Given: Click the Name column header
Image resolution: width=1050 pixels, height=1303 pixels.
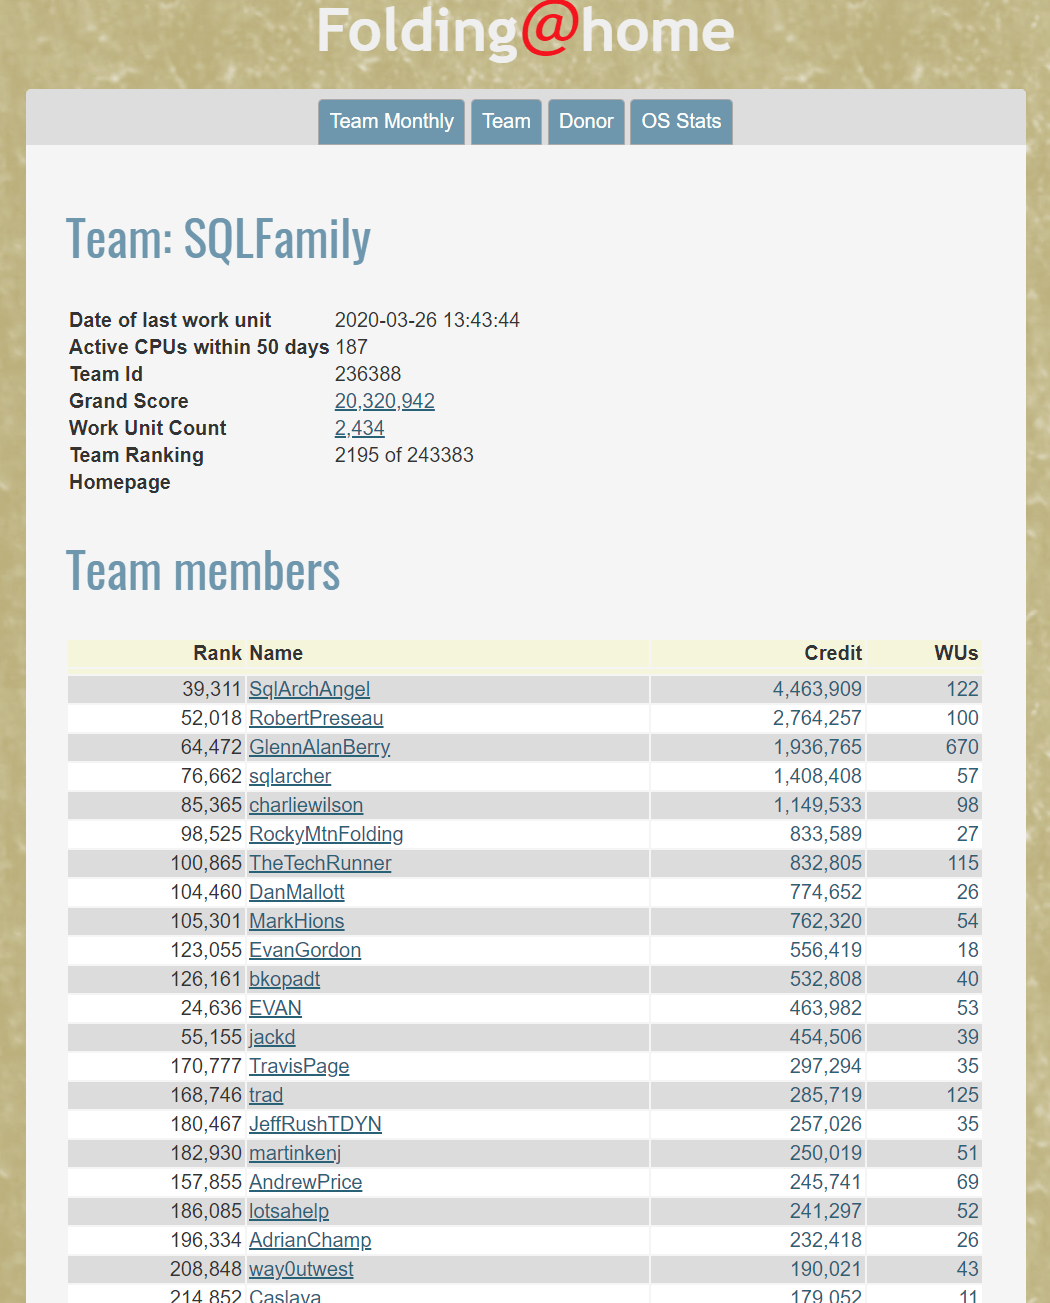Looking at the screenshot, I should coord(276,653).
